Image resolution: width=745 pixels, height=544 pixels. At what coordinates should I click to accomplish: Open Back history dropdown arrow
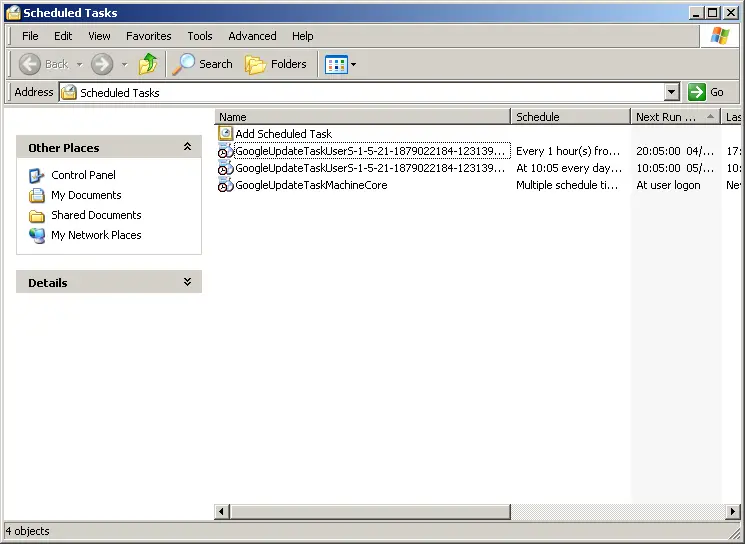(79, 65)
